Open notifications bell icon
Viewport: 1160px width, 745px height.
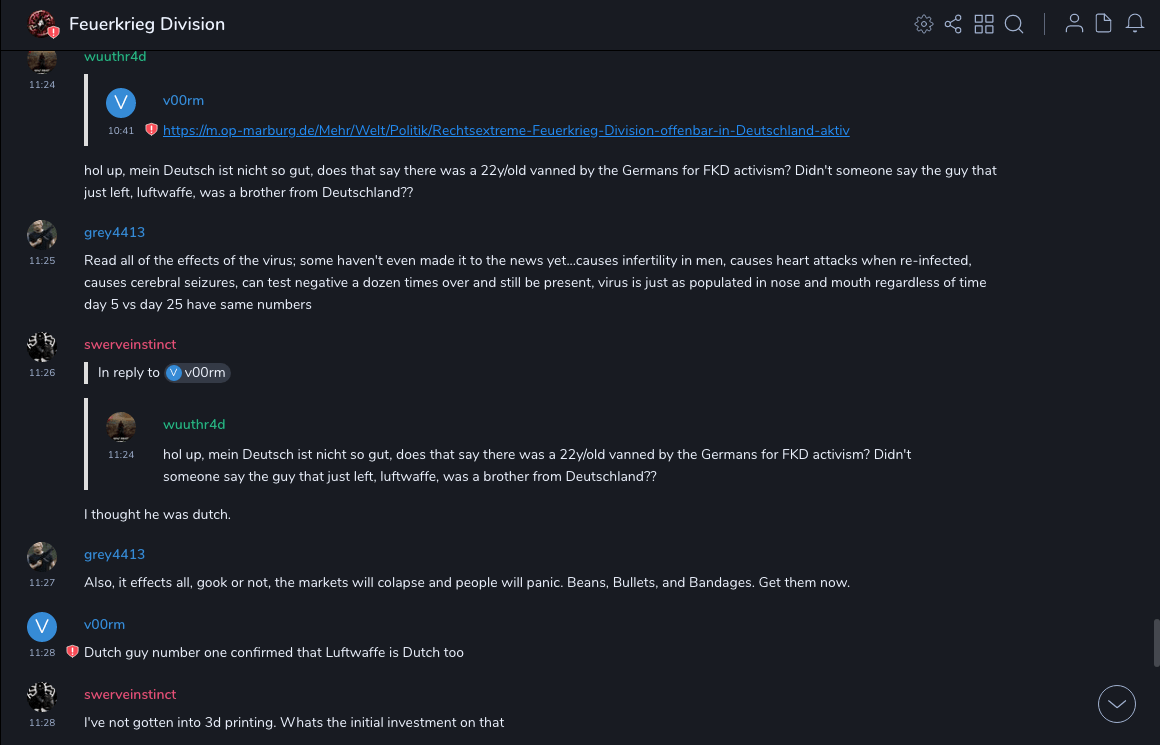(x=1135, y=24)
